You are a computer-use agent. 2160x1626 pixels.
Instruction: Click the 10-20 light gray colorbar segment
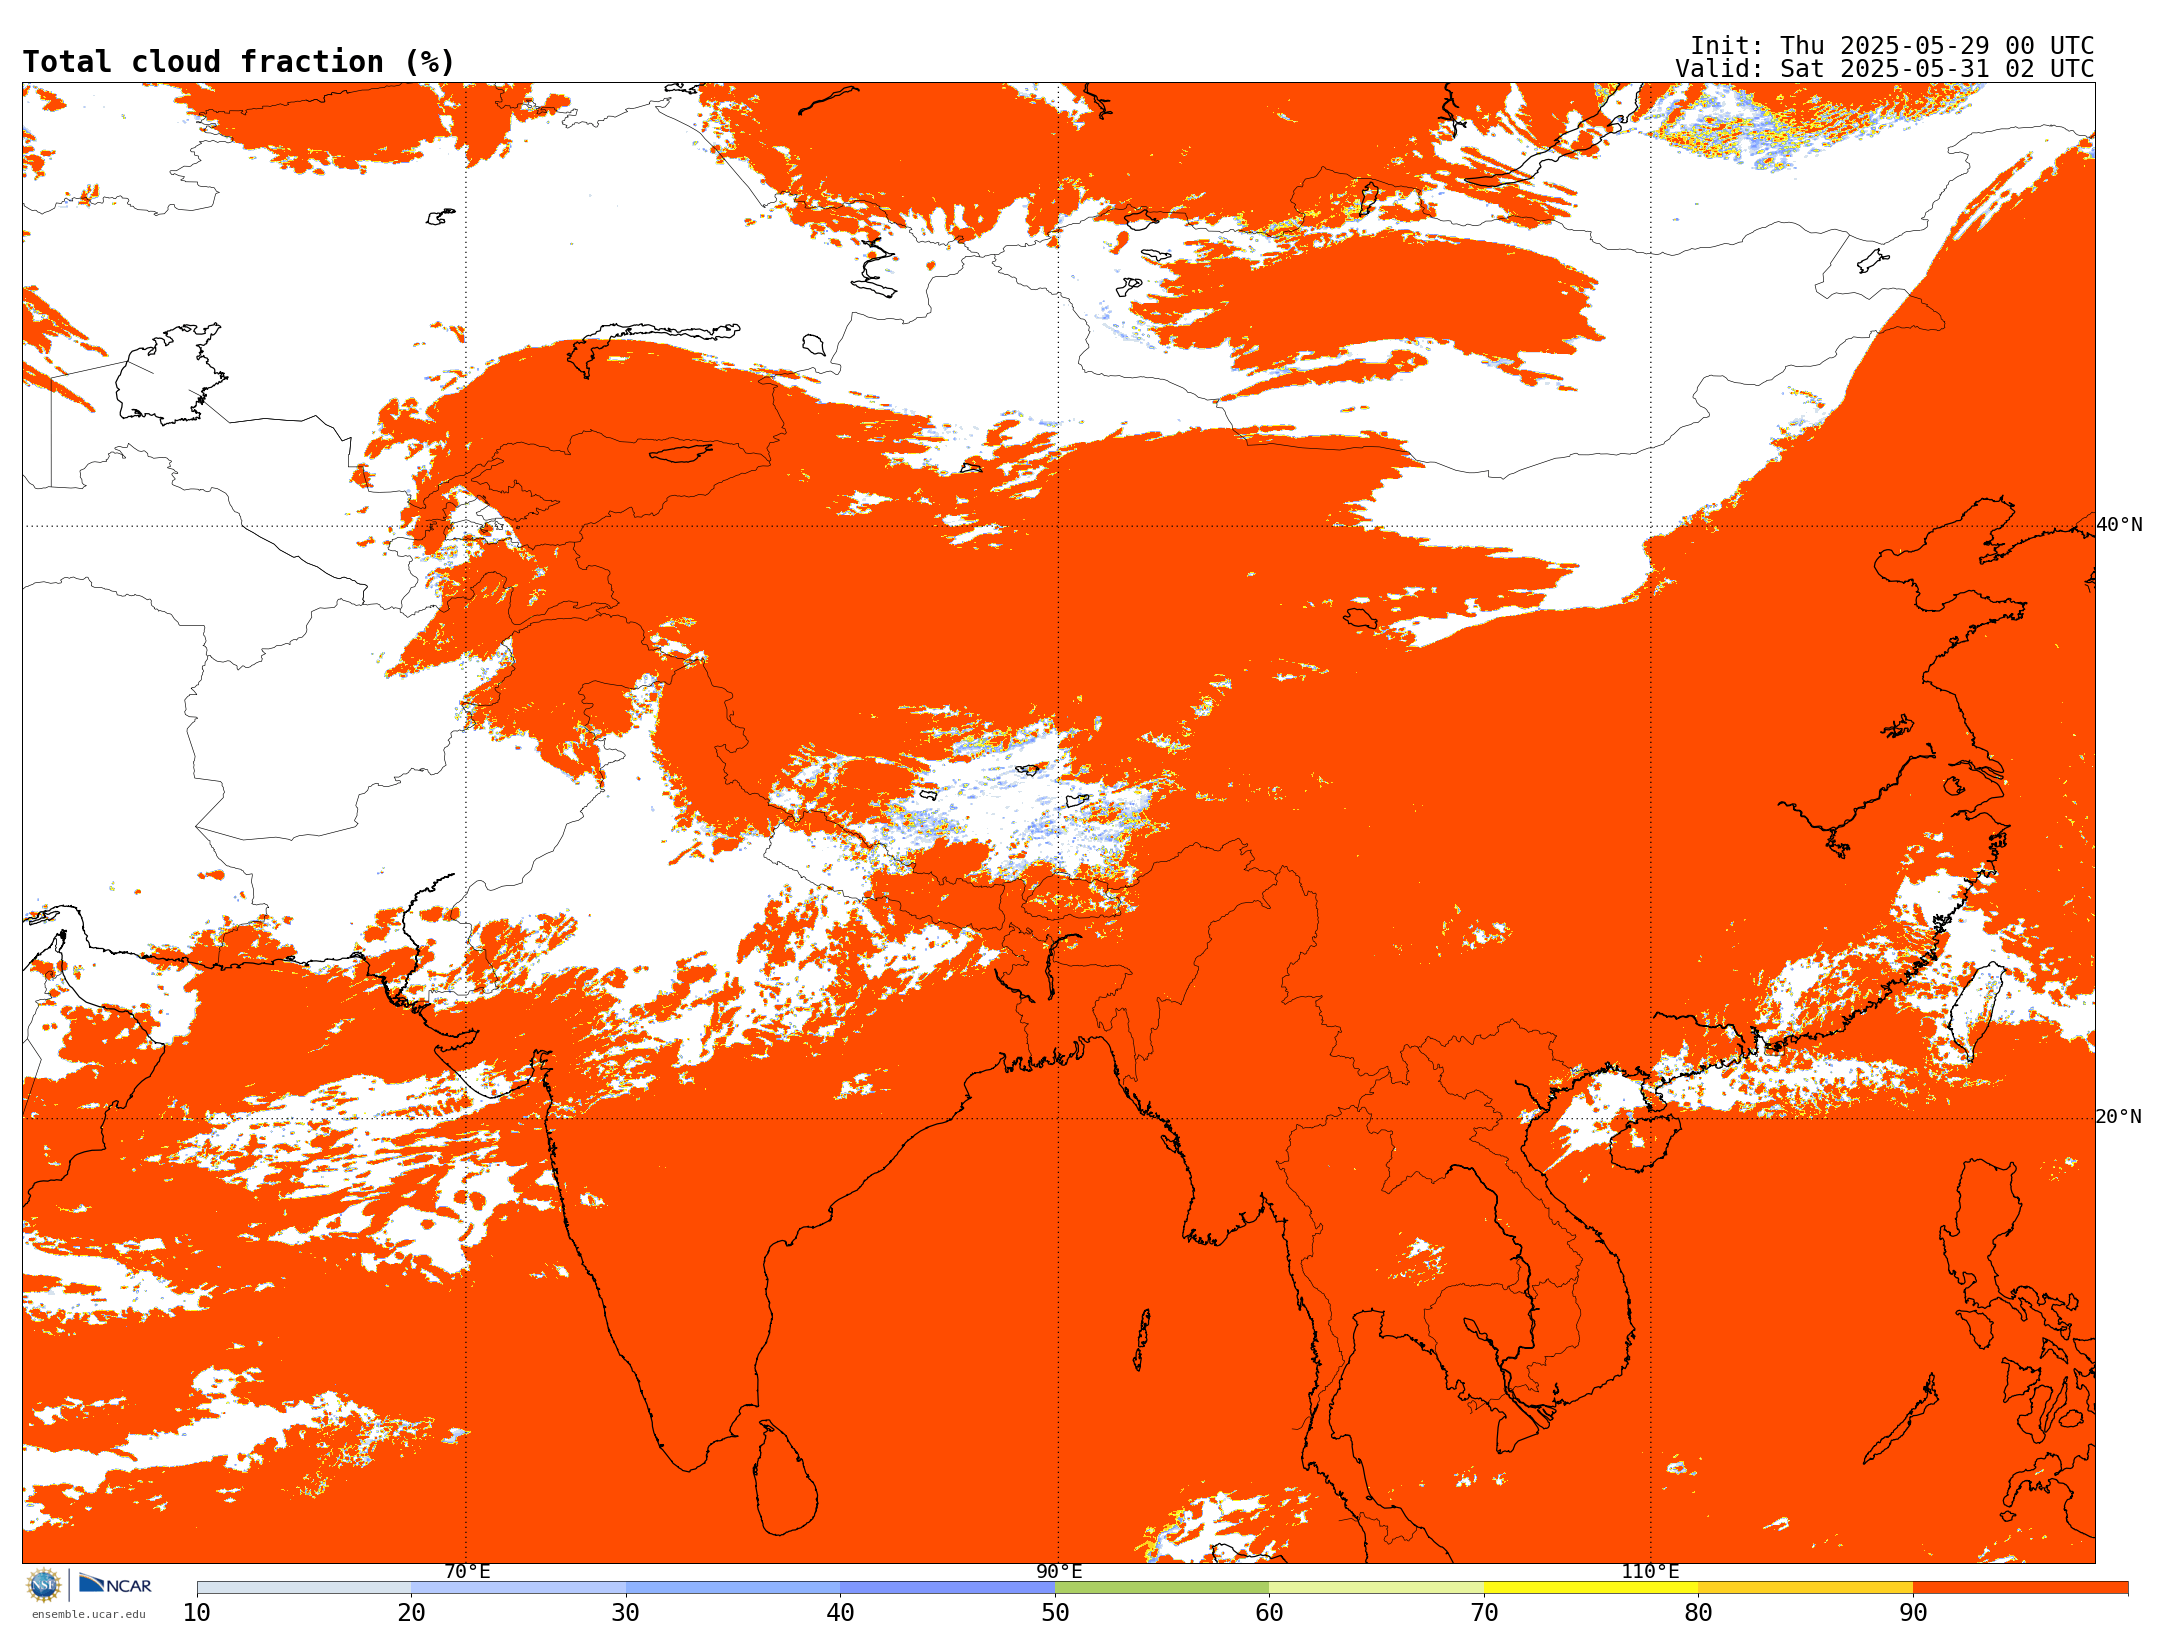pos(304,1588)
